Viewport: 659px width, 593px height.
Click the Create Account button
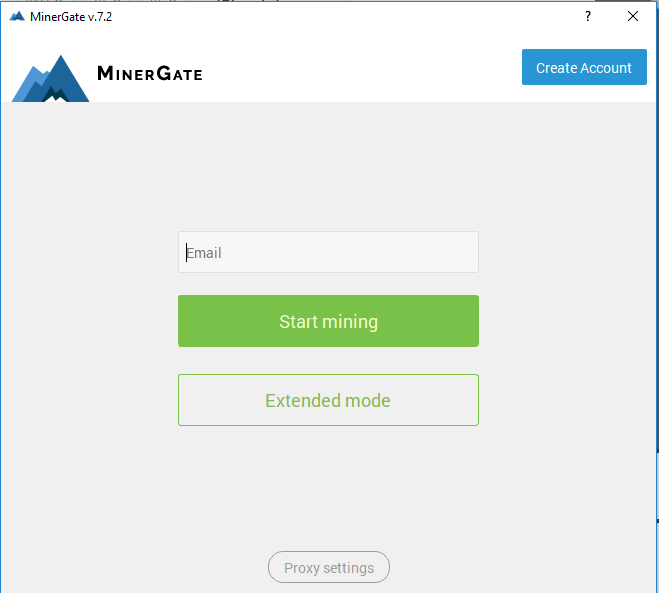pyautogui.click(x=584, y=67)
